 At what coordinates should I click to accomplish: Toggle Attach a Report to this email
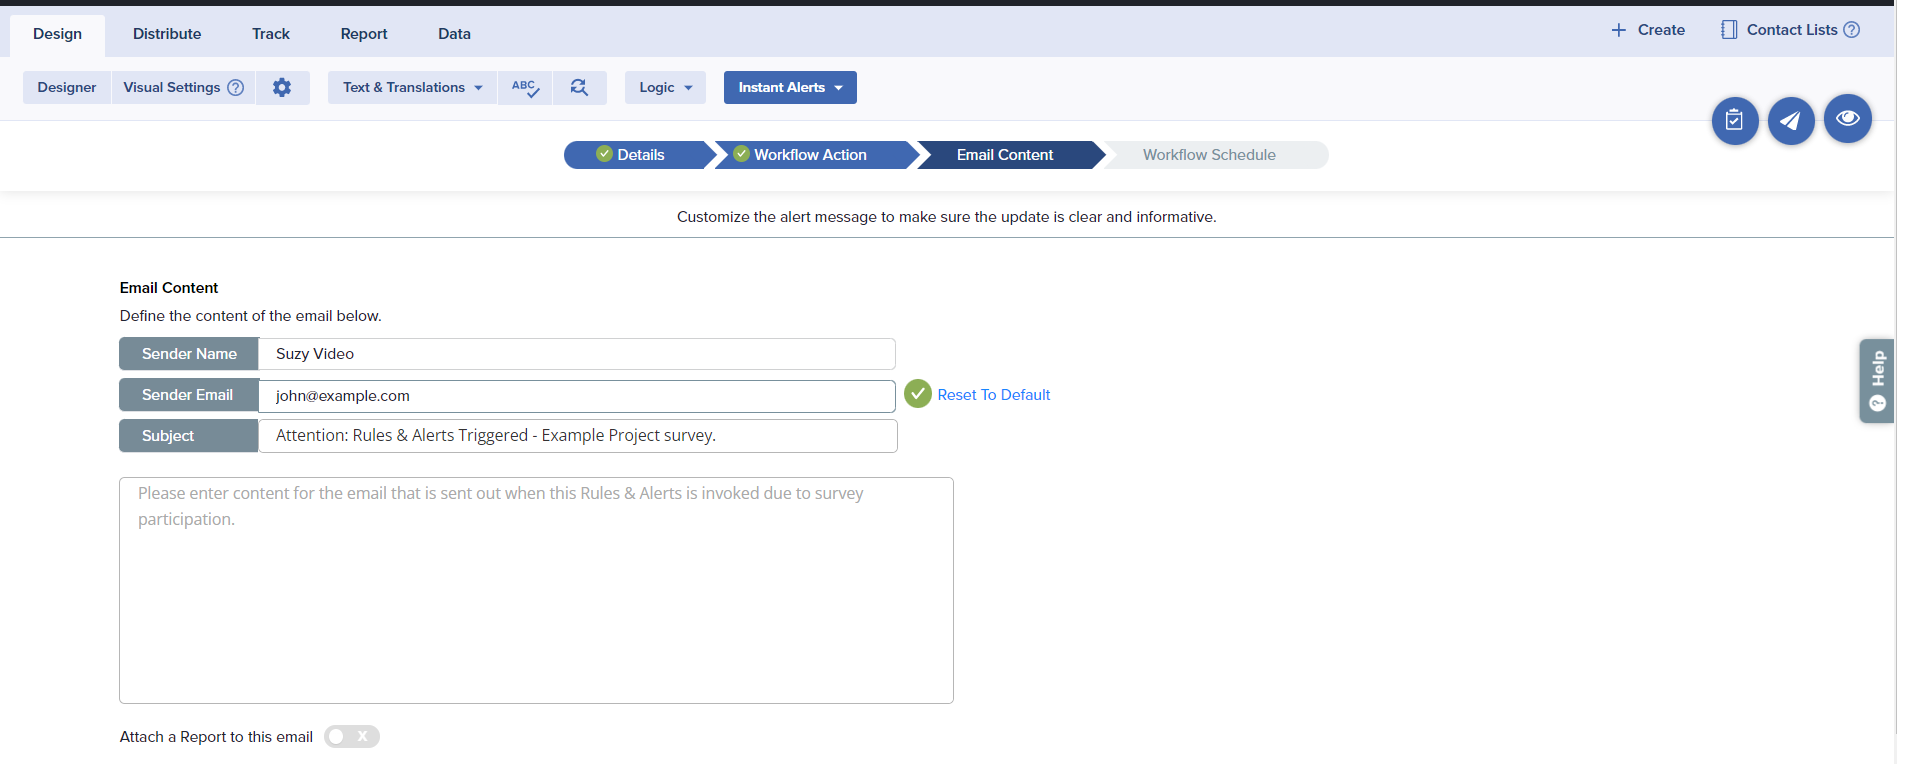(351, 737)
